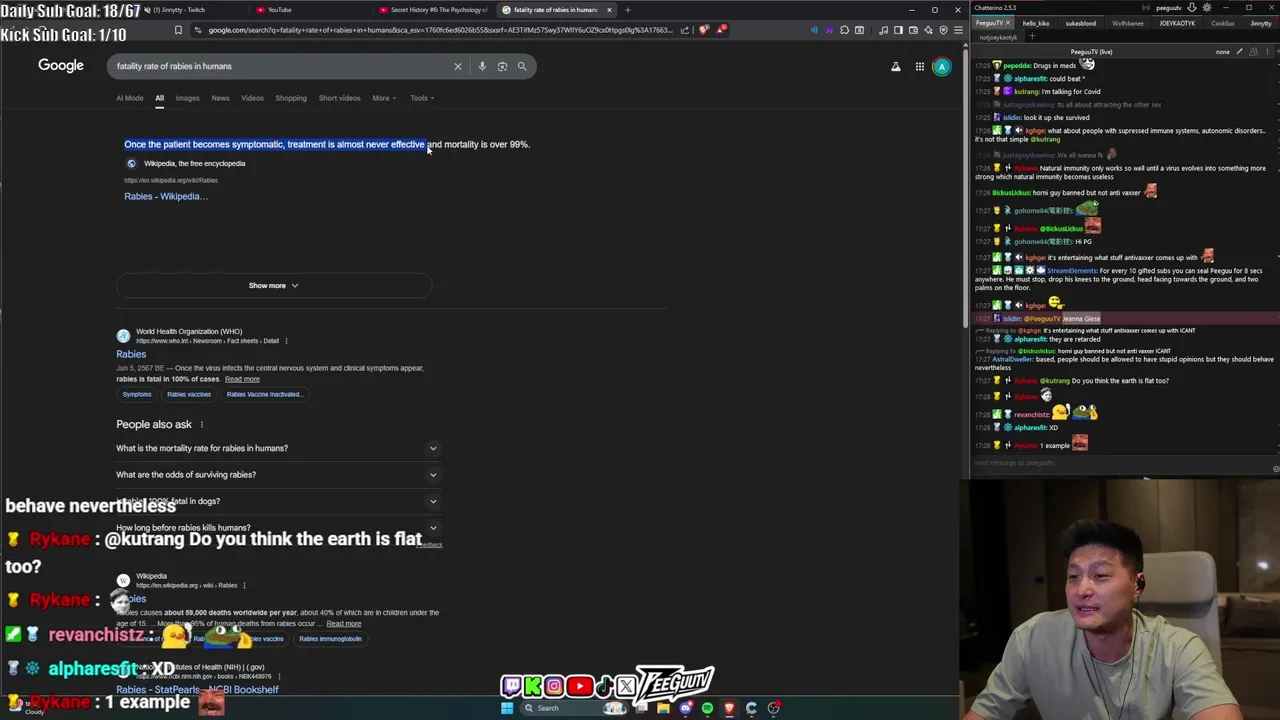1280x720 pixels.
Task: Open Windows Start menu
Action: tap(507, 708)
